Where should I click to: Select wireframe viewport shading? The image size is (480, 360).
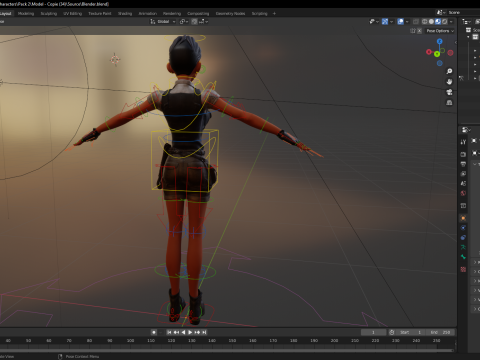425,22
